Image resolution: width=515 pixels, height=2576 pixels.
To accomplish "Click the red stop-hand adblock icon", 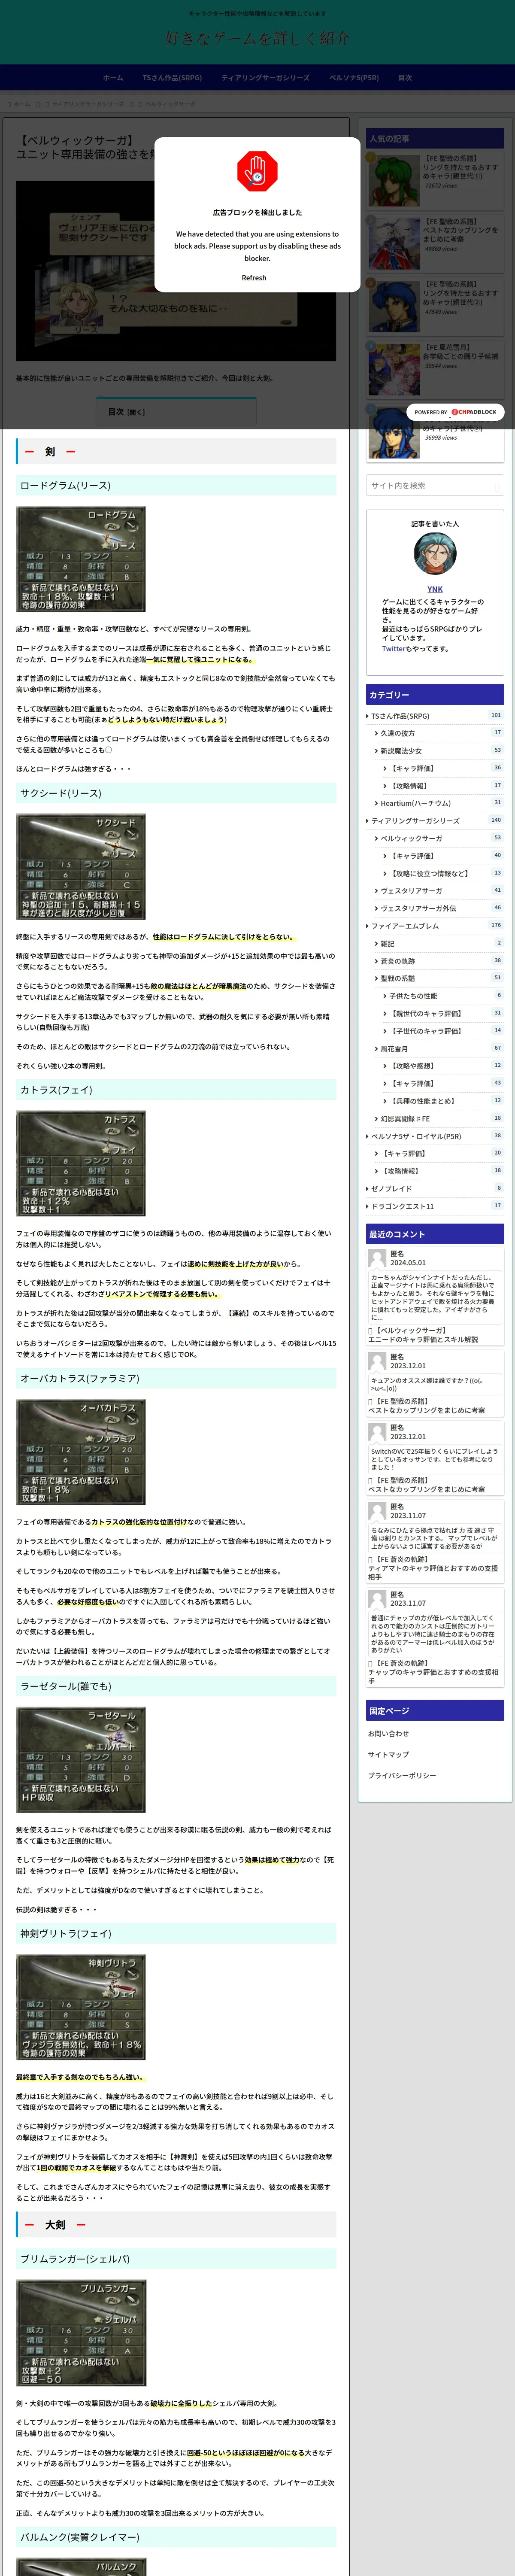I will 257,171.
